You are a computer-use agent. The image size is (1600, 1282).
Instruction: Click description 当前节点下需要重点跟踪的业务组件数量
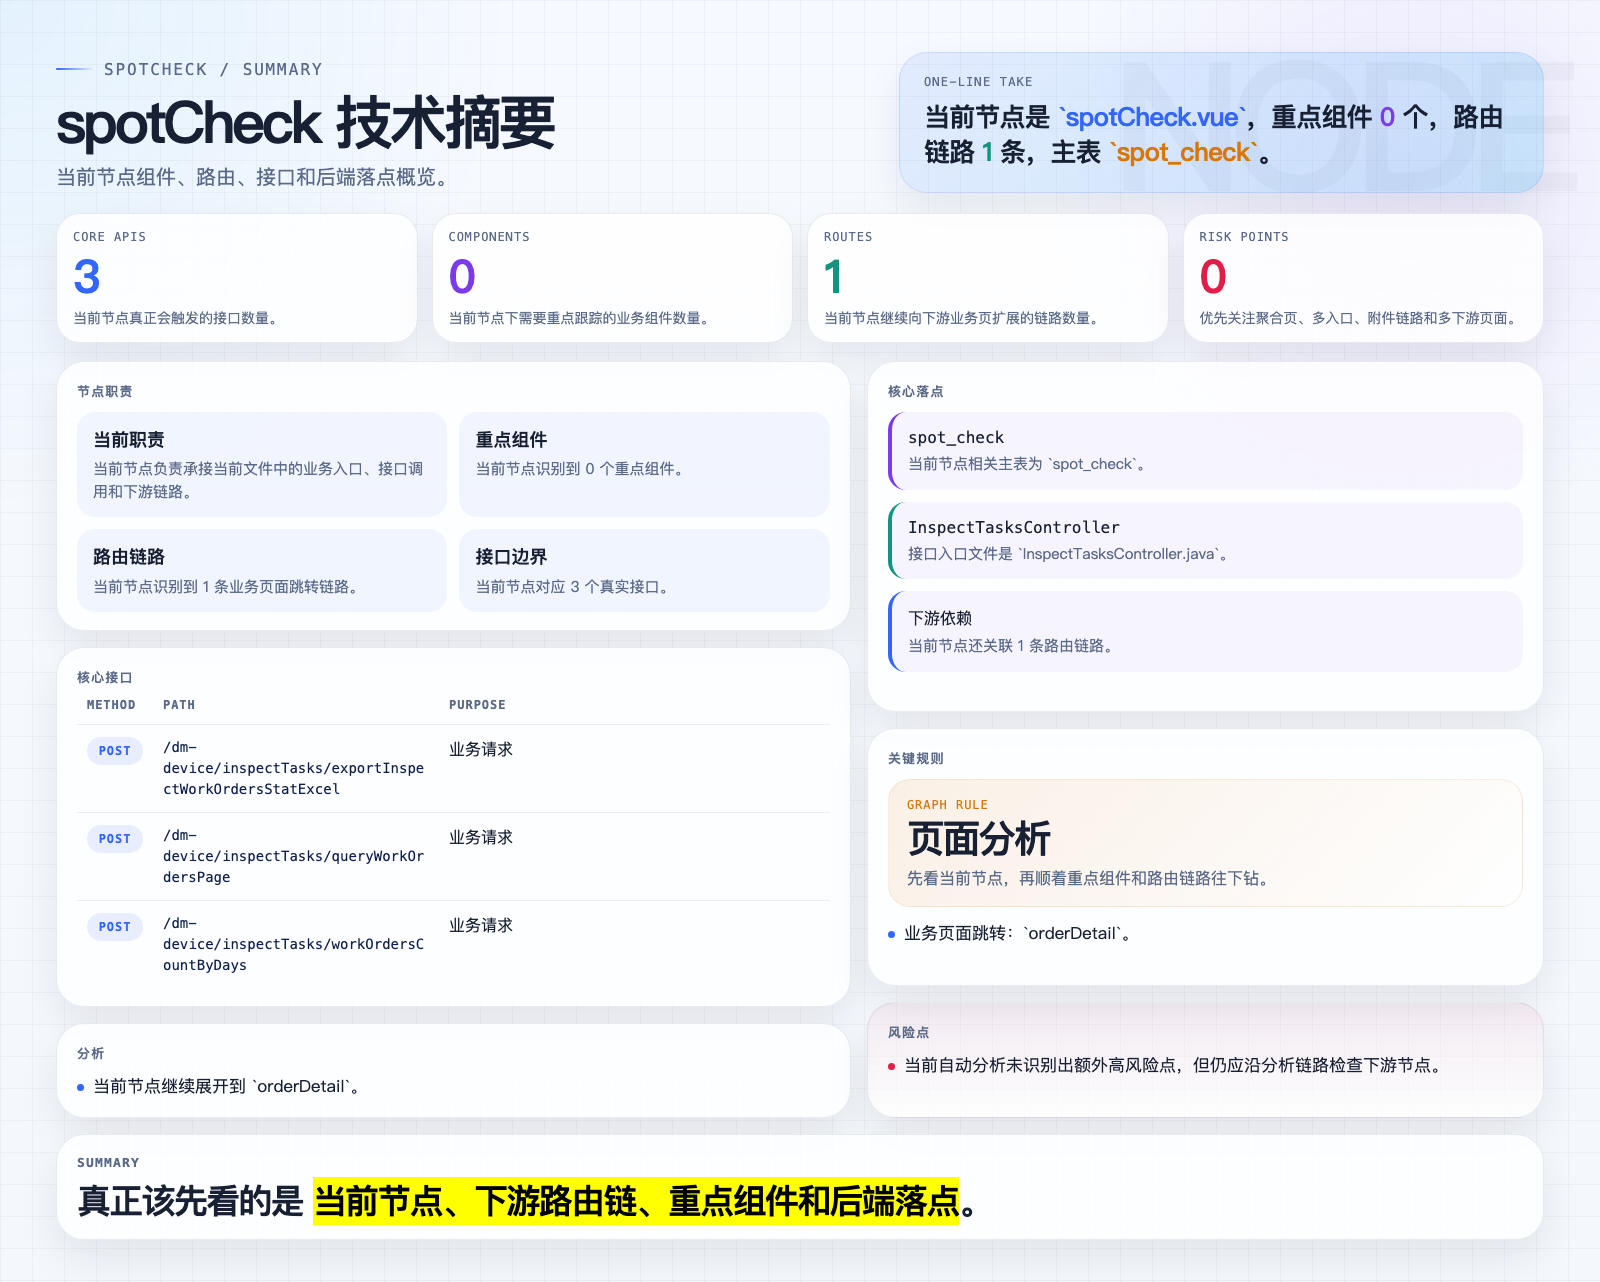(579, 318)
